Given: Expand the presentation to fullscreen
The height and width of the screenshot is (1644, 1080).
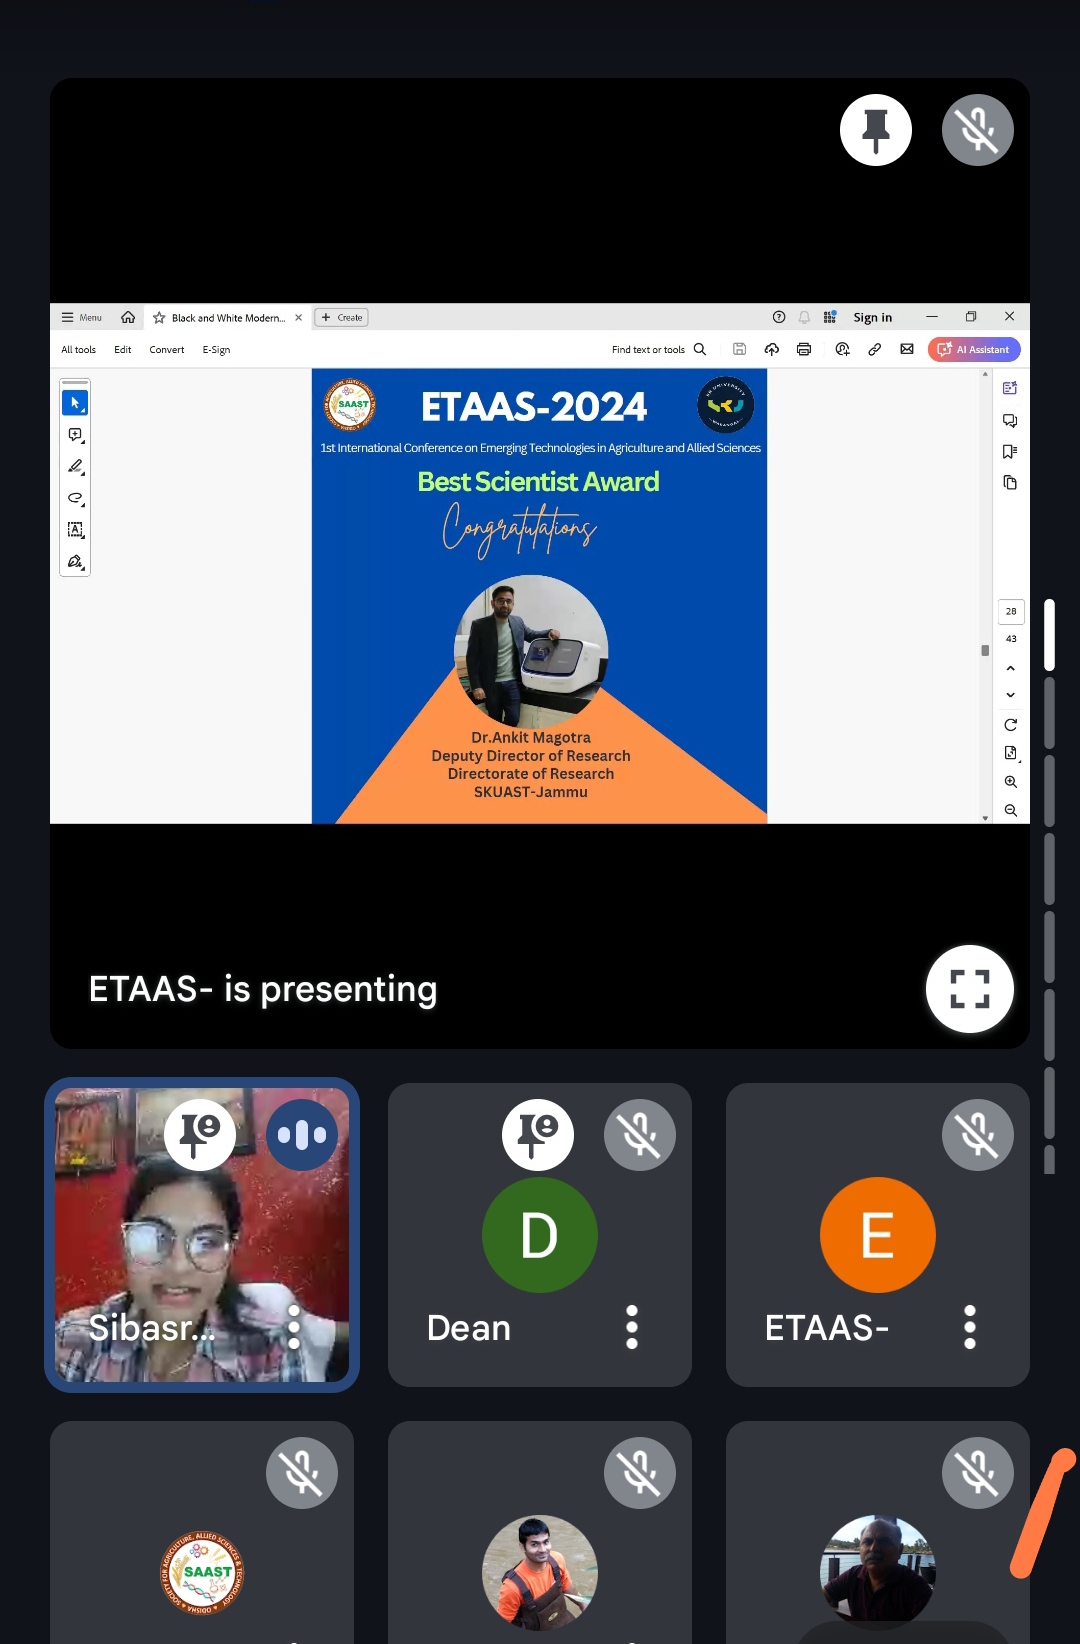Looking at the screenshot, I should [x=969, y=988].
